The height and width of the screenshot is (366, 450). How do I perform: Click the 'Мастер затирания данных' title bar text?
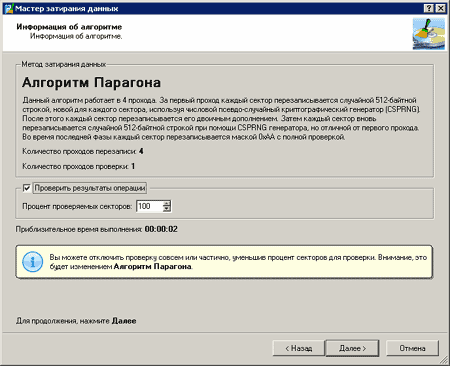67,9
